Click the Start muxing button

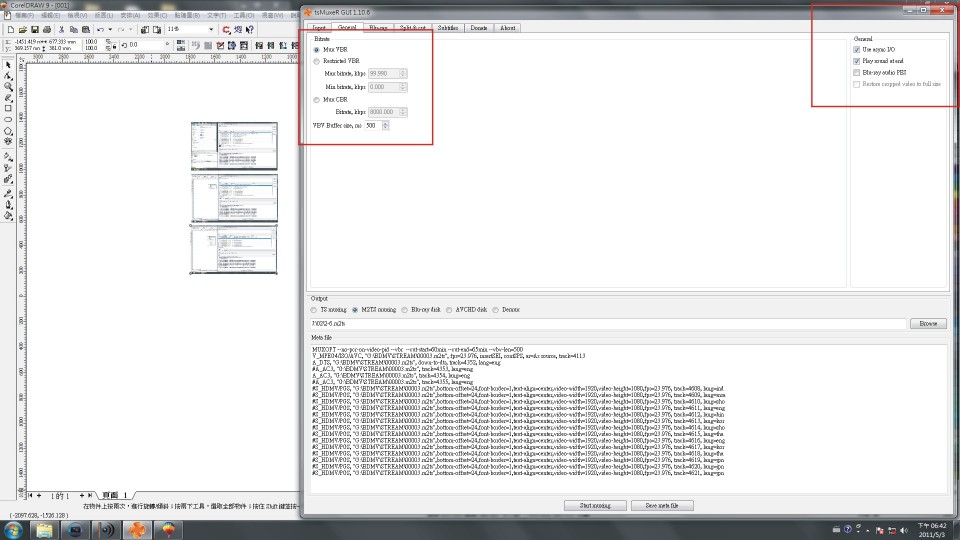coord(595,506)
